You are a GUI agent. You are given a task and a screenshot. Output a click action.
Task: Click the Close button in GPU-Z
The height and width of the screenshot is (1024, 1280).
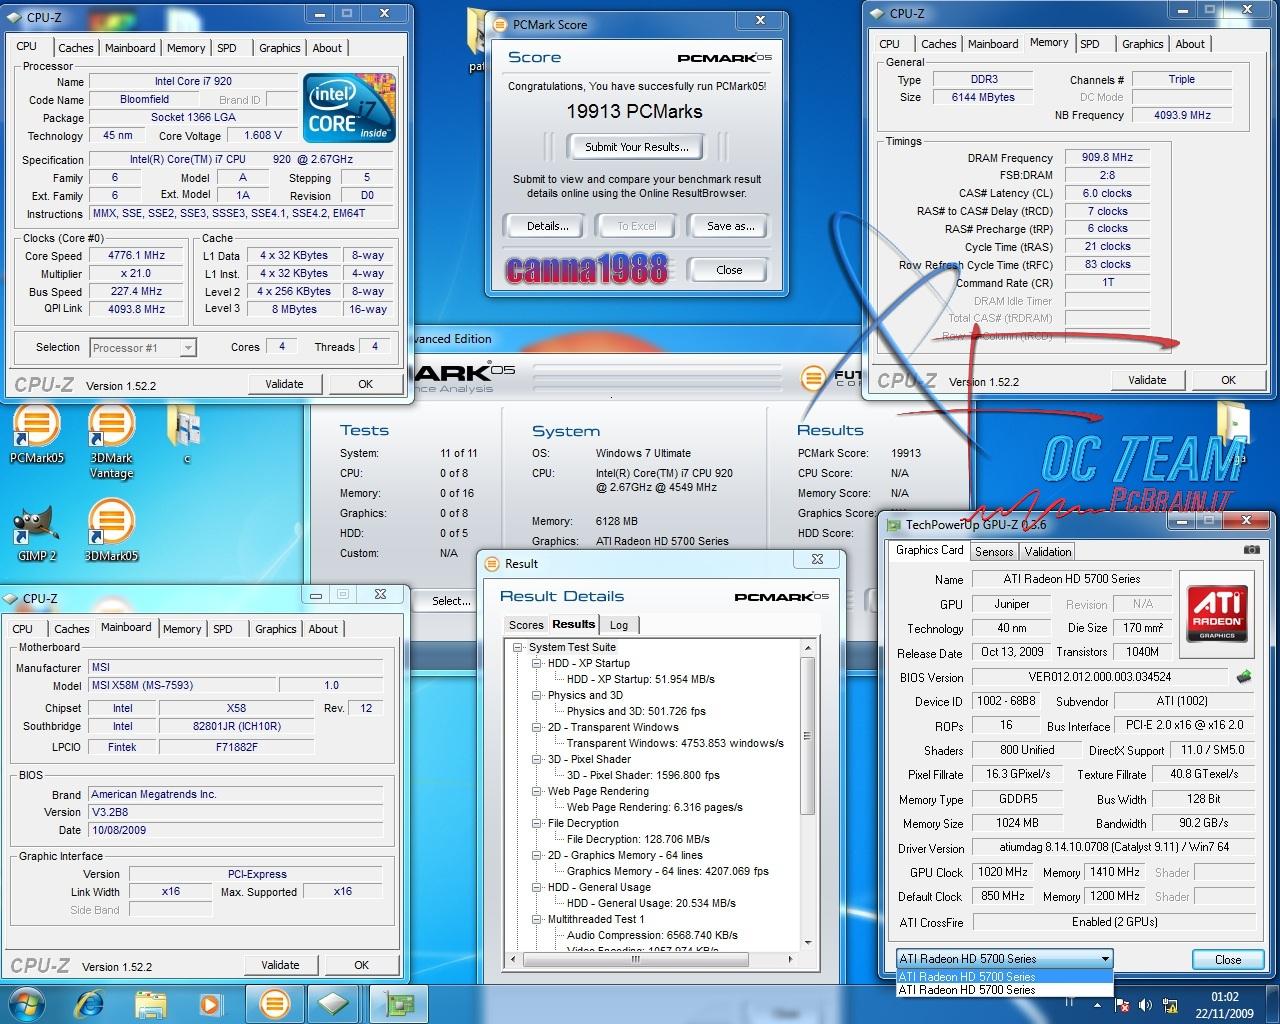pyautogui.click(x=1228, y=959)
